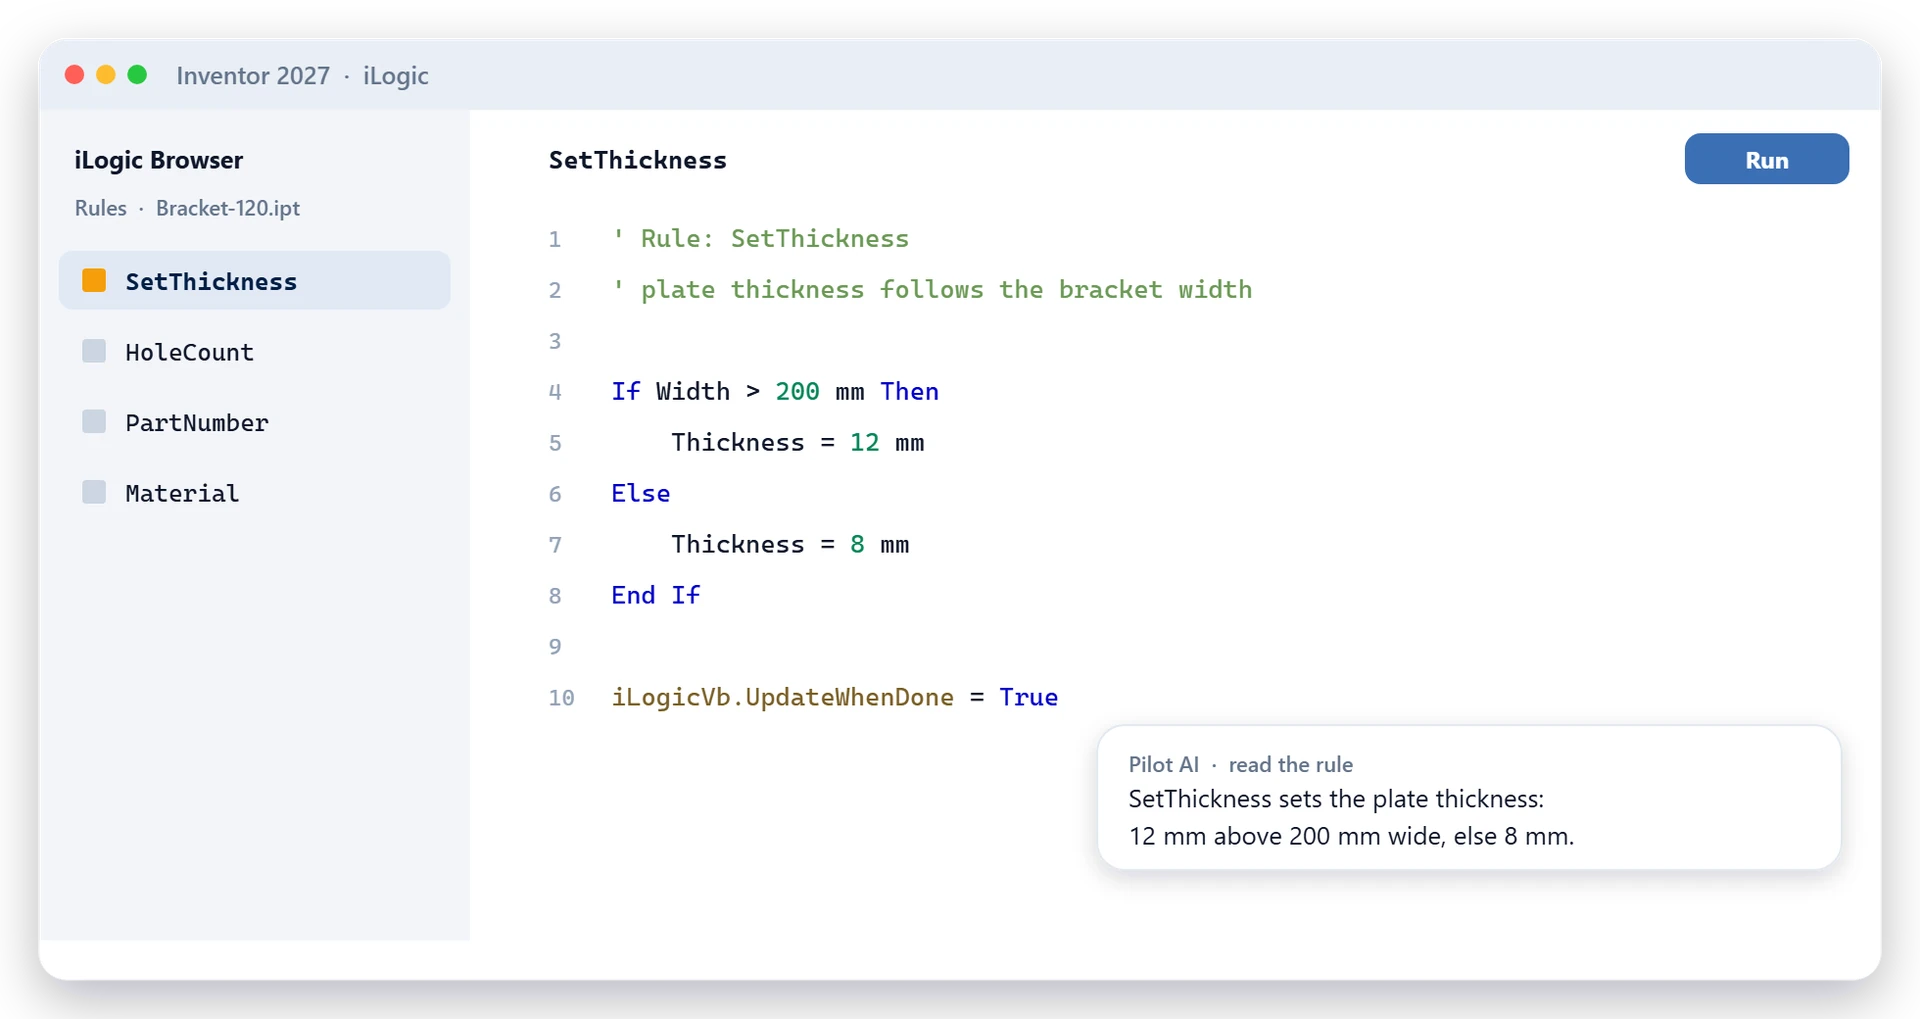
Task: Click the SetThickness editor title
Action: pyautogui.click(x=638, y=160)
